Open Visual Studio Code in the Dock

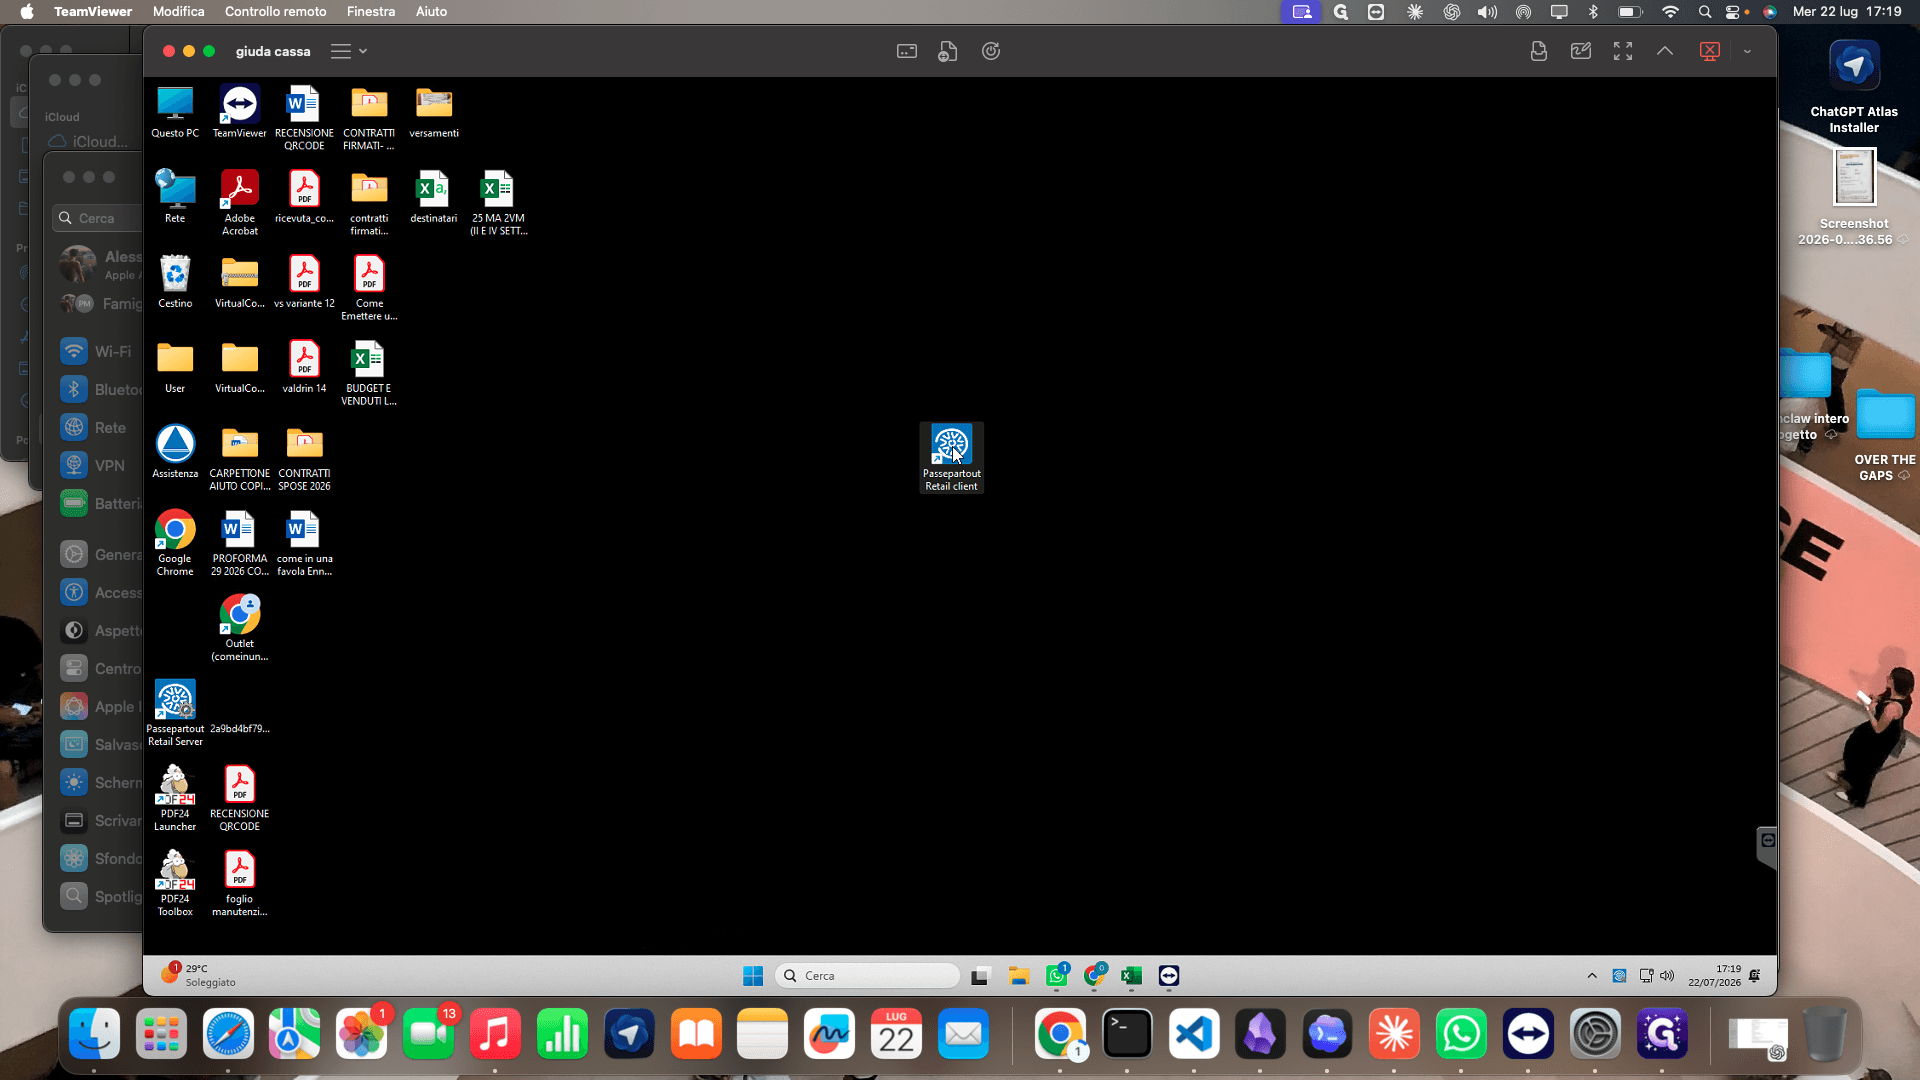click(1194, 1034)
